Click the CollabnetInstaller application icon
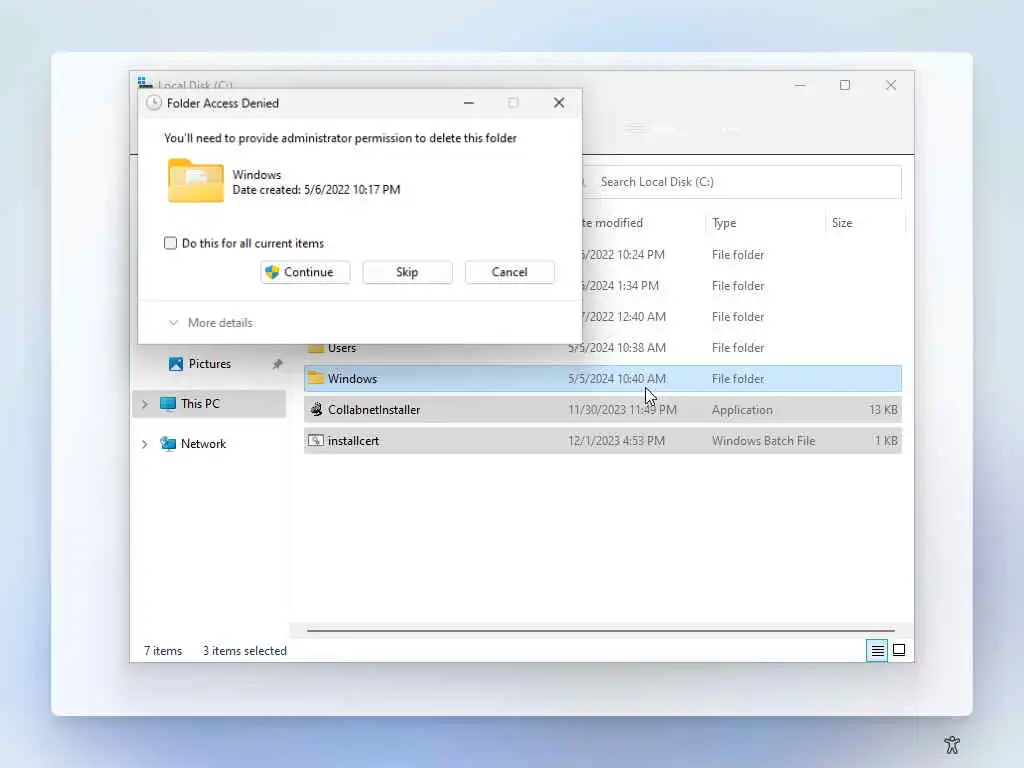Screen dimensions: 1024x768 (316, 409)
